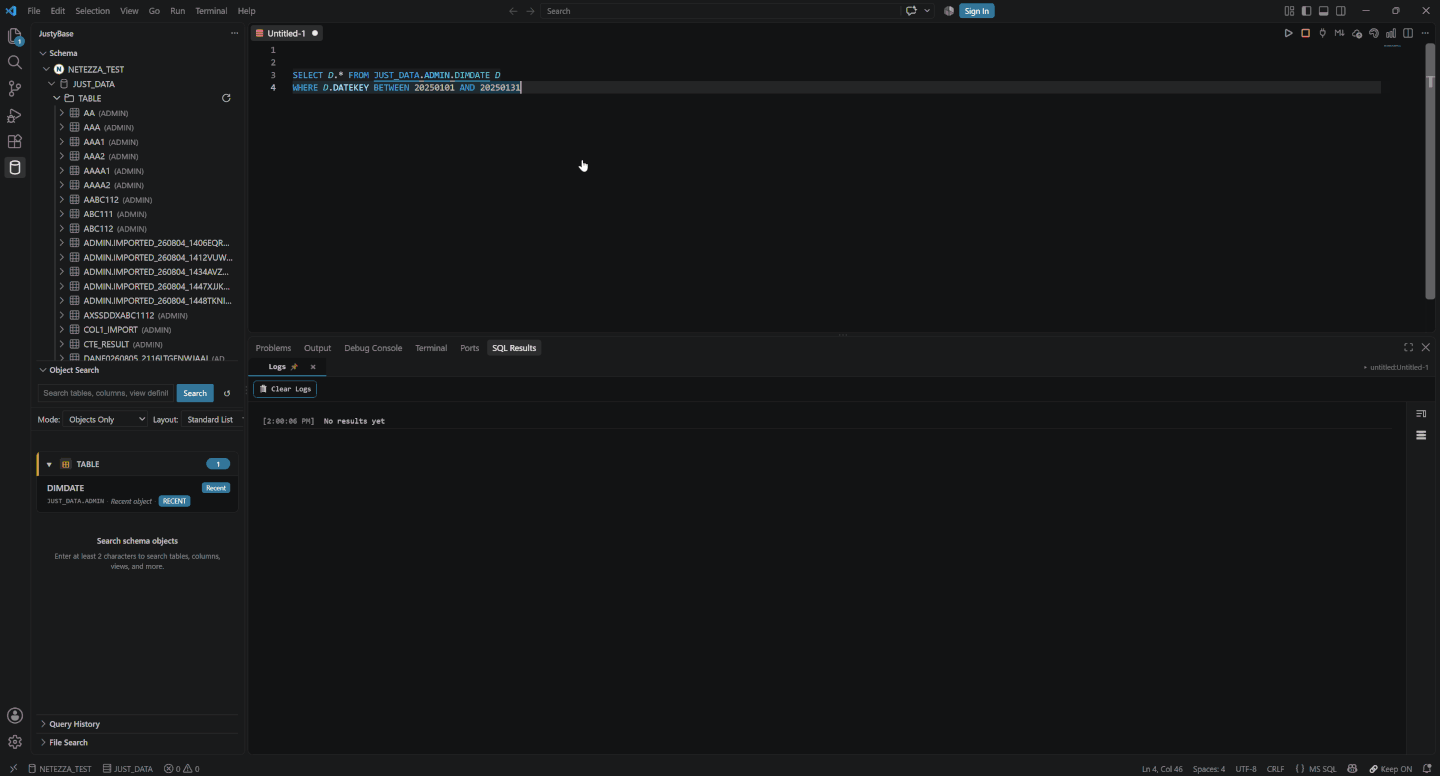
Task: Maximize the bottom panel size
Action: (1408, 347)
